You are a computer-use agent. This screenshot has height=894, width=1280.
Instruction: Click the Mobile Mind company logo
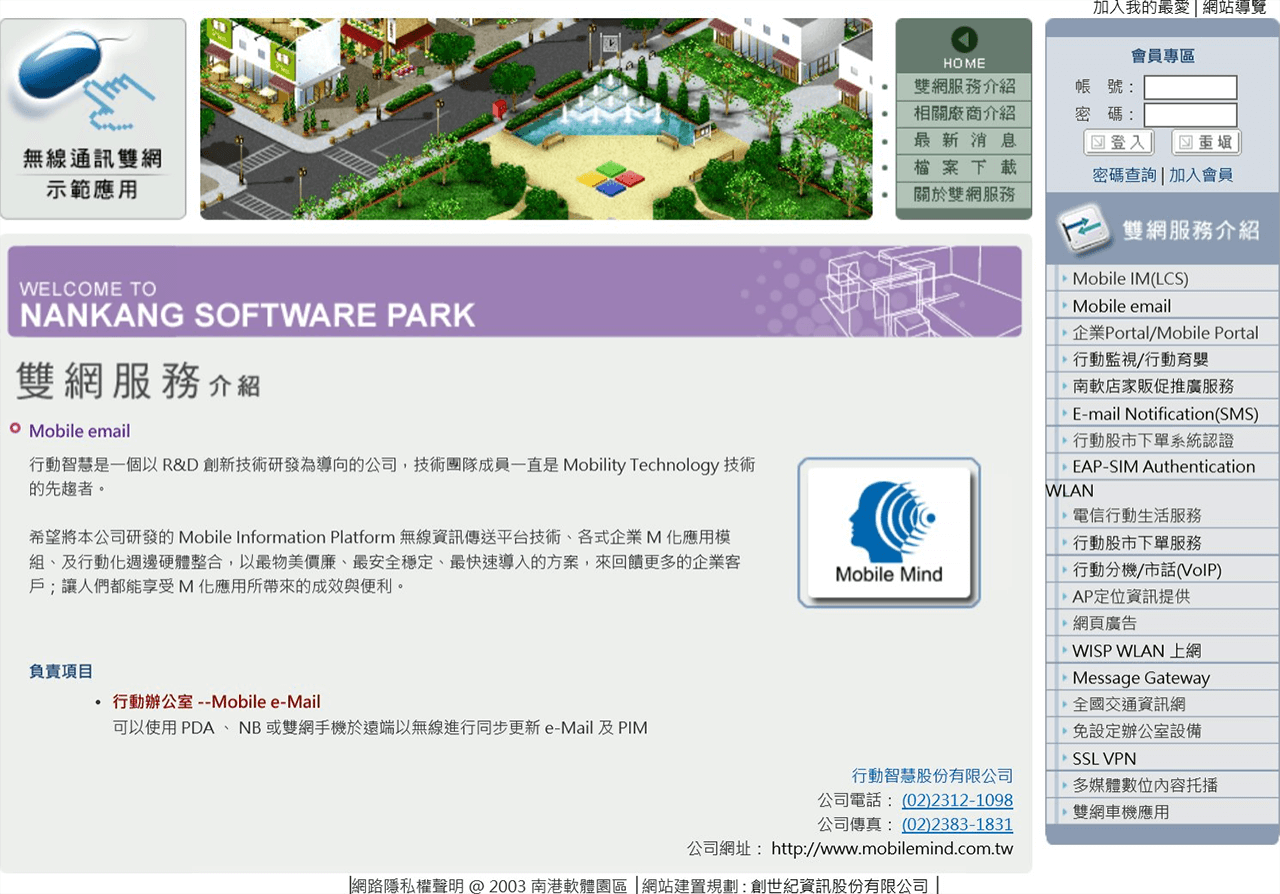click(x=888, y=532)
